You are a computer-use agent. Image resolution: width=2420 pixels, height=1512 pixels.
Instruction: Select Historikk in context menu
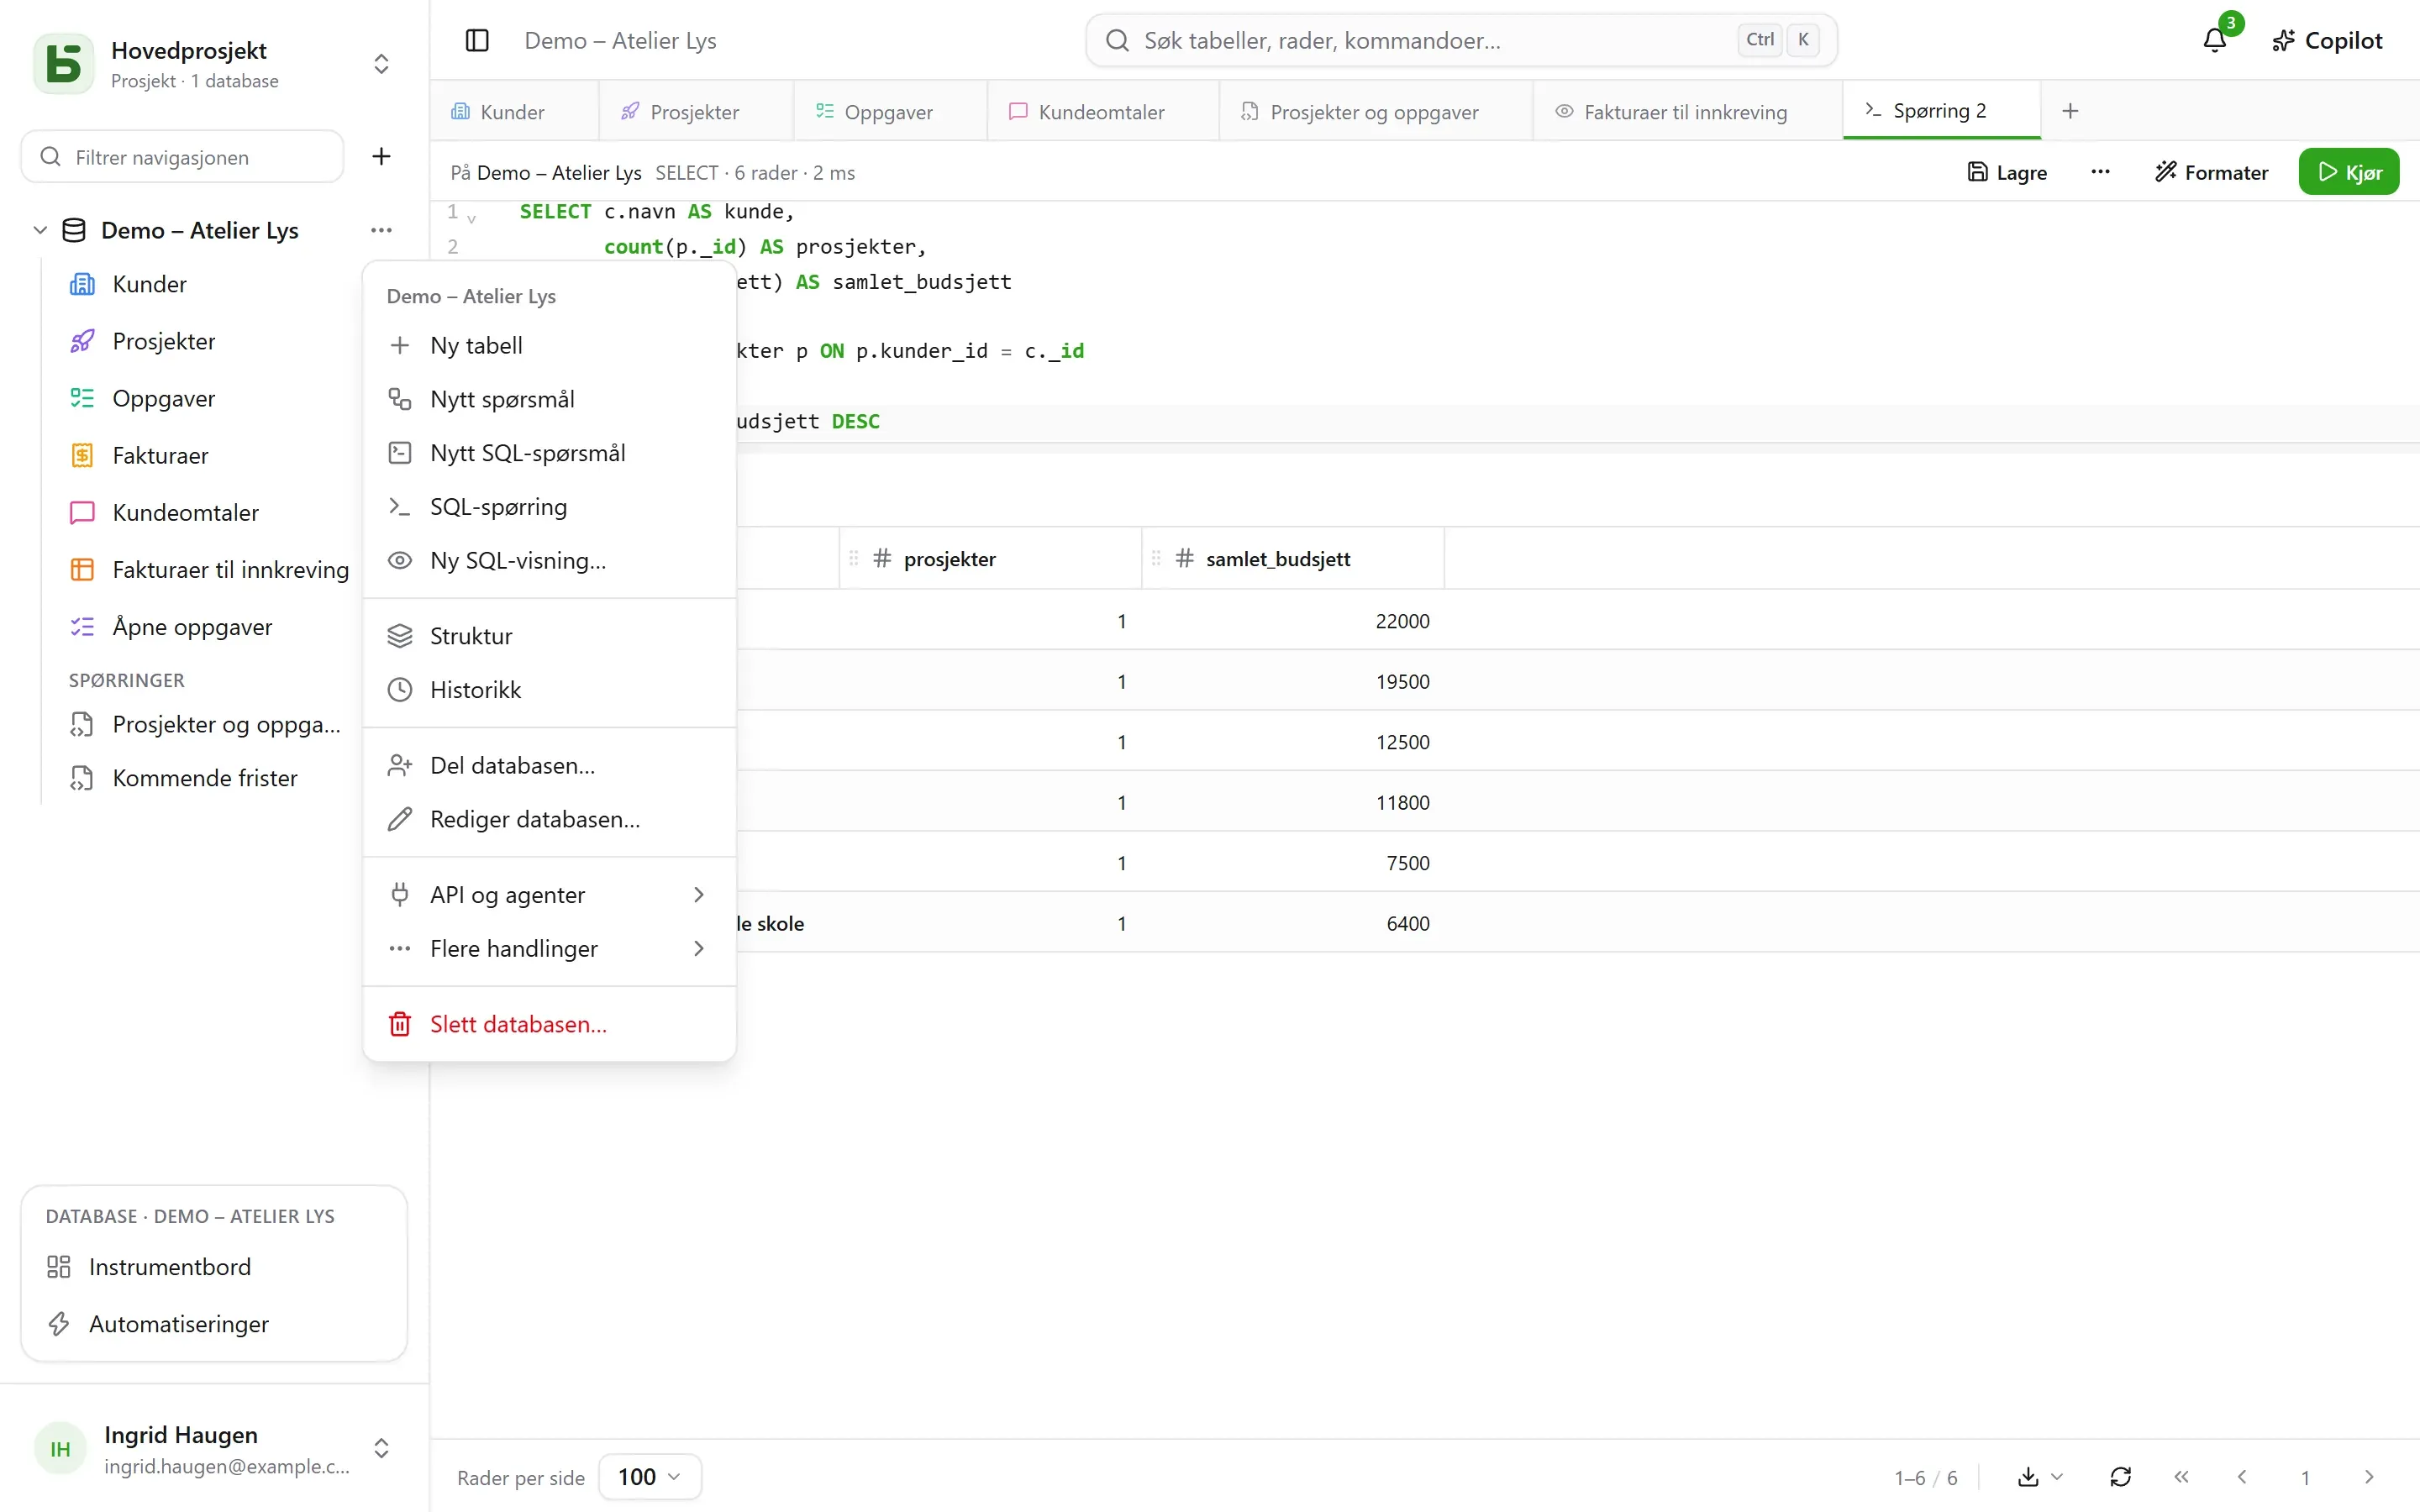pyautogui.click(x=549, y=690)
